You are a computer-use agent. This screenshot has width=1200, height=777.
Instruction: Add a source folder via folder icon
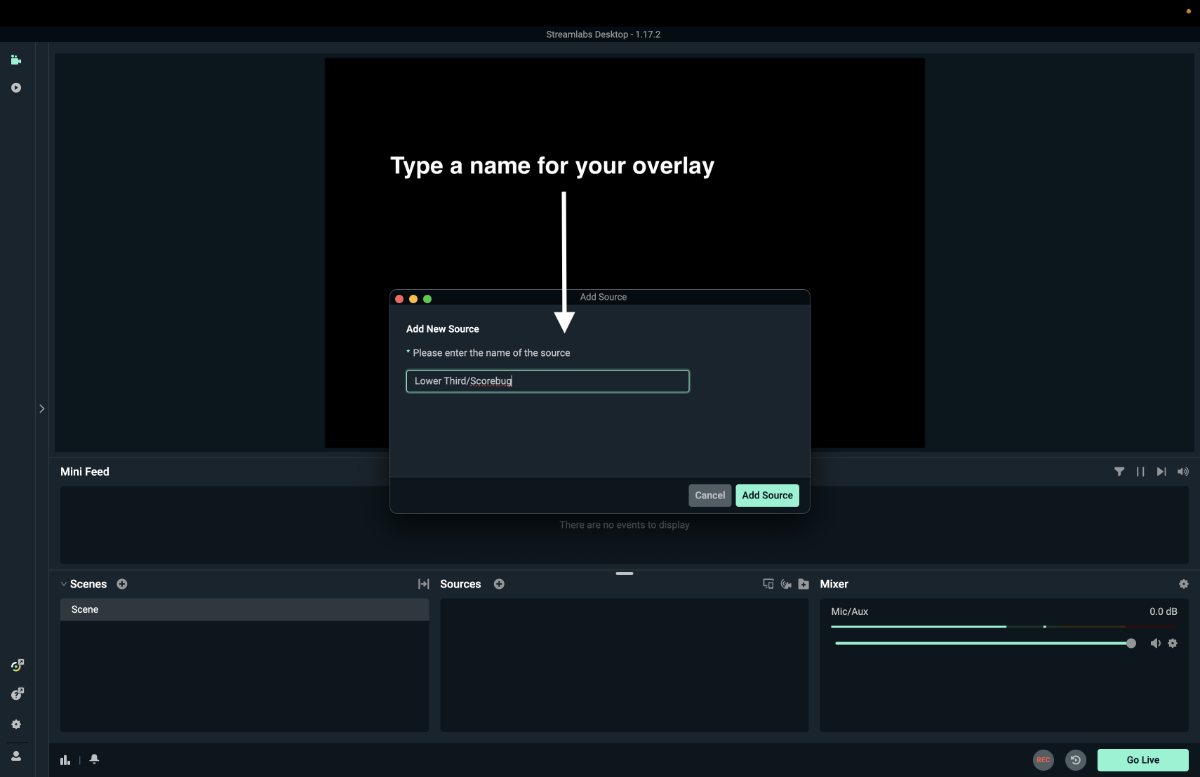tap(803, 584)
